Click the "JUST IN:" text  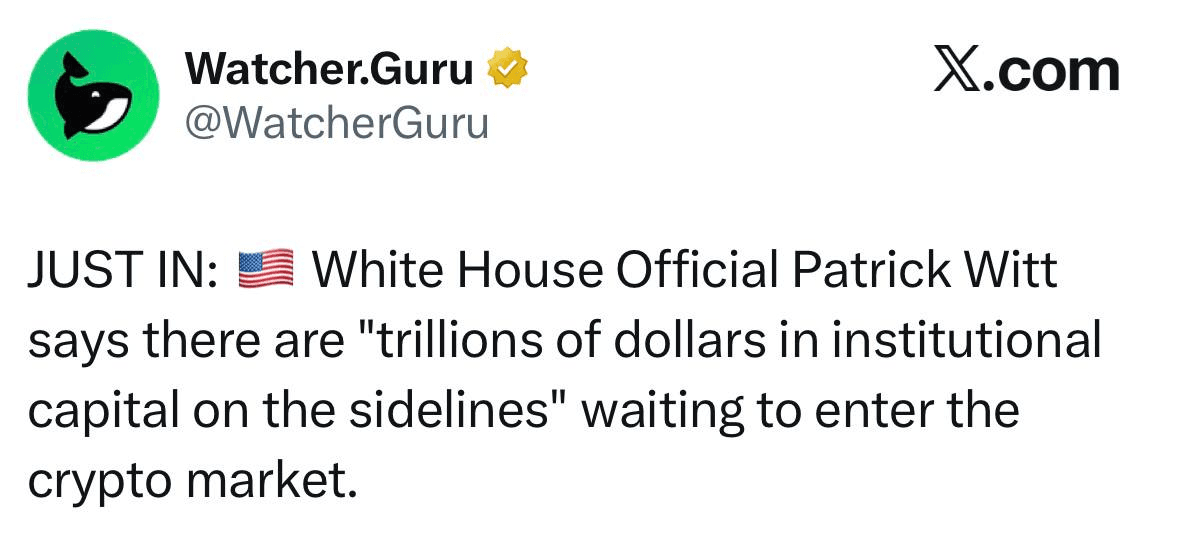122,270
